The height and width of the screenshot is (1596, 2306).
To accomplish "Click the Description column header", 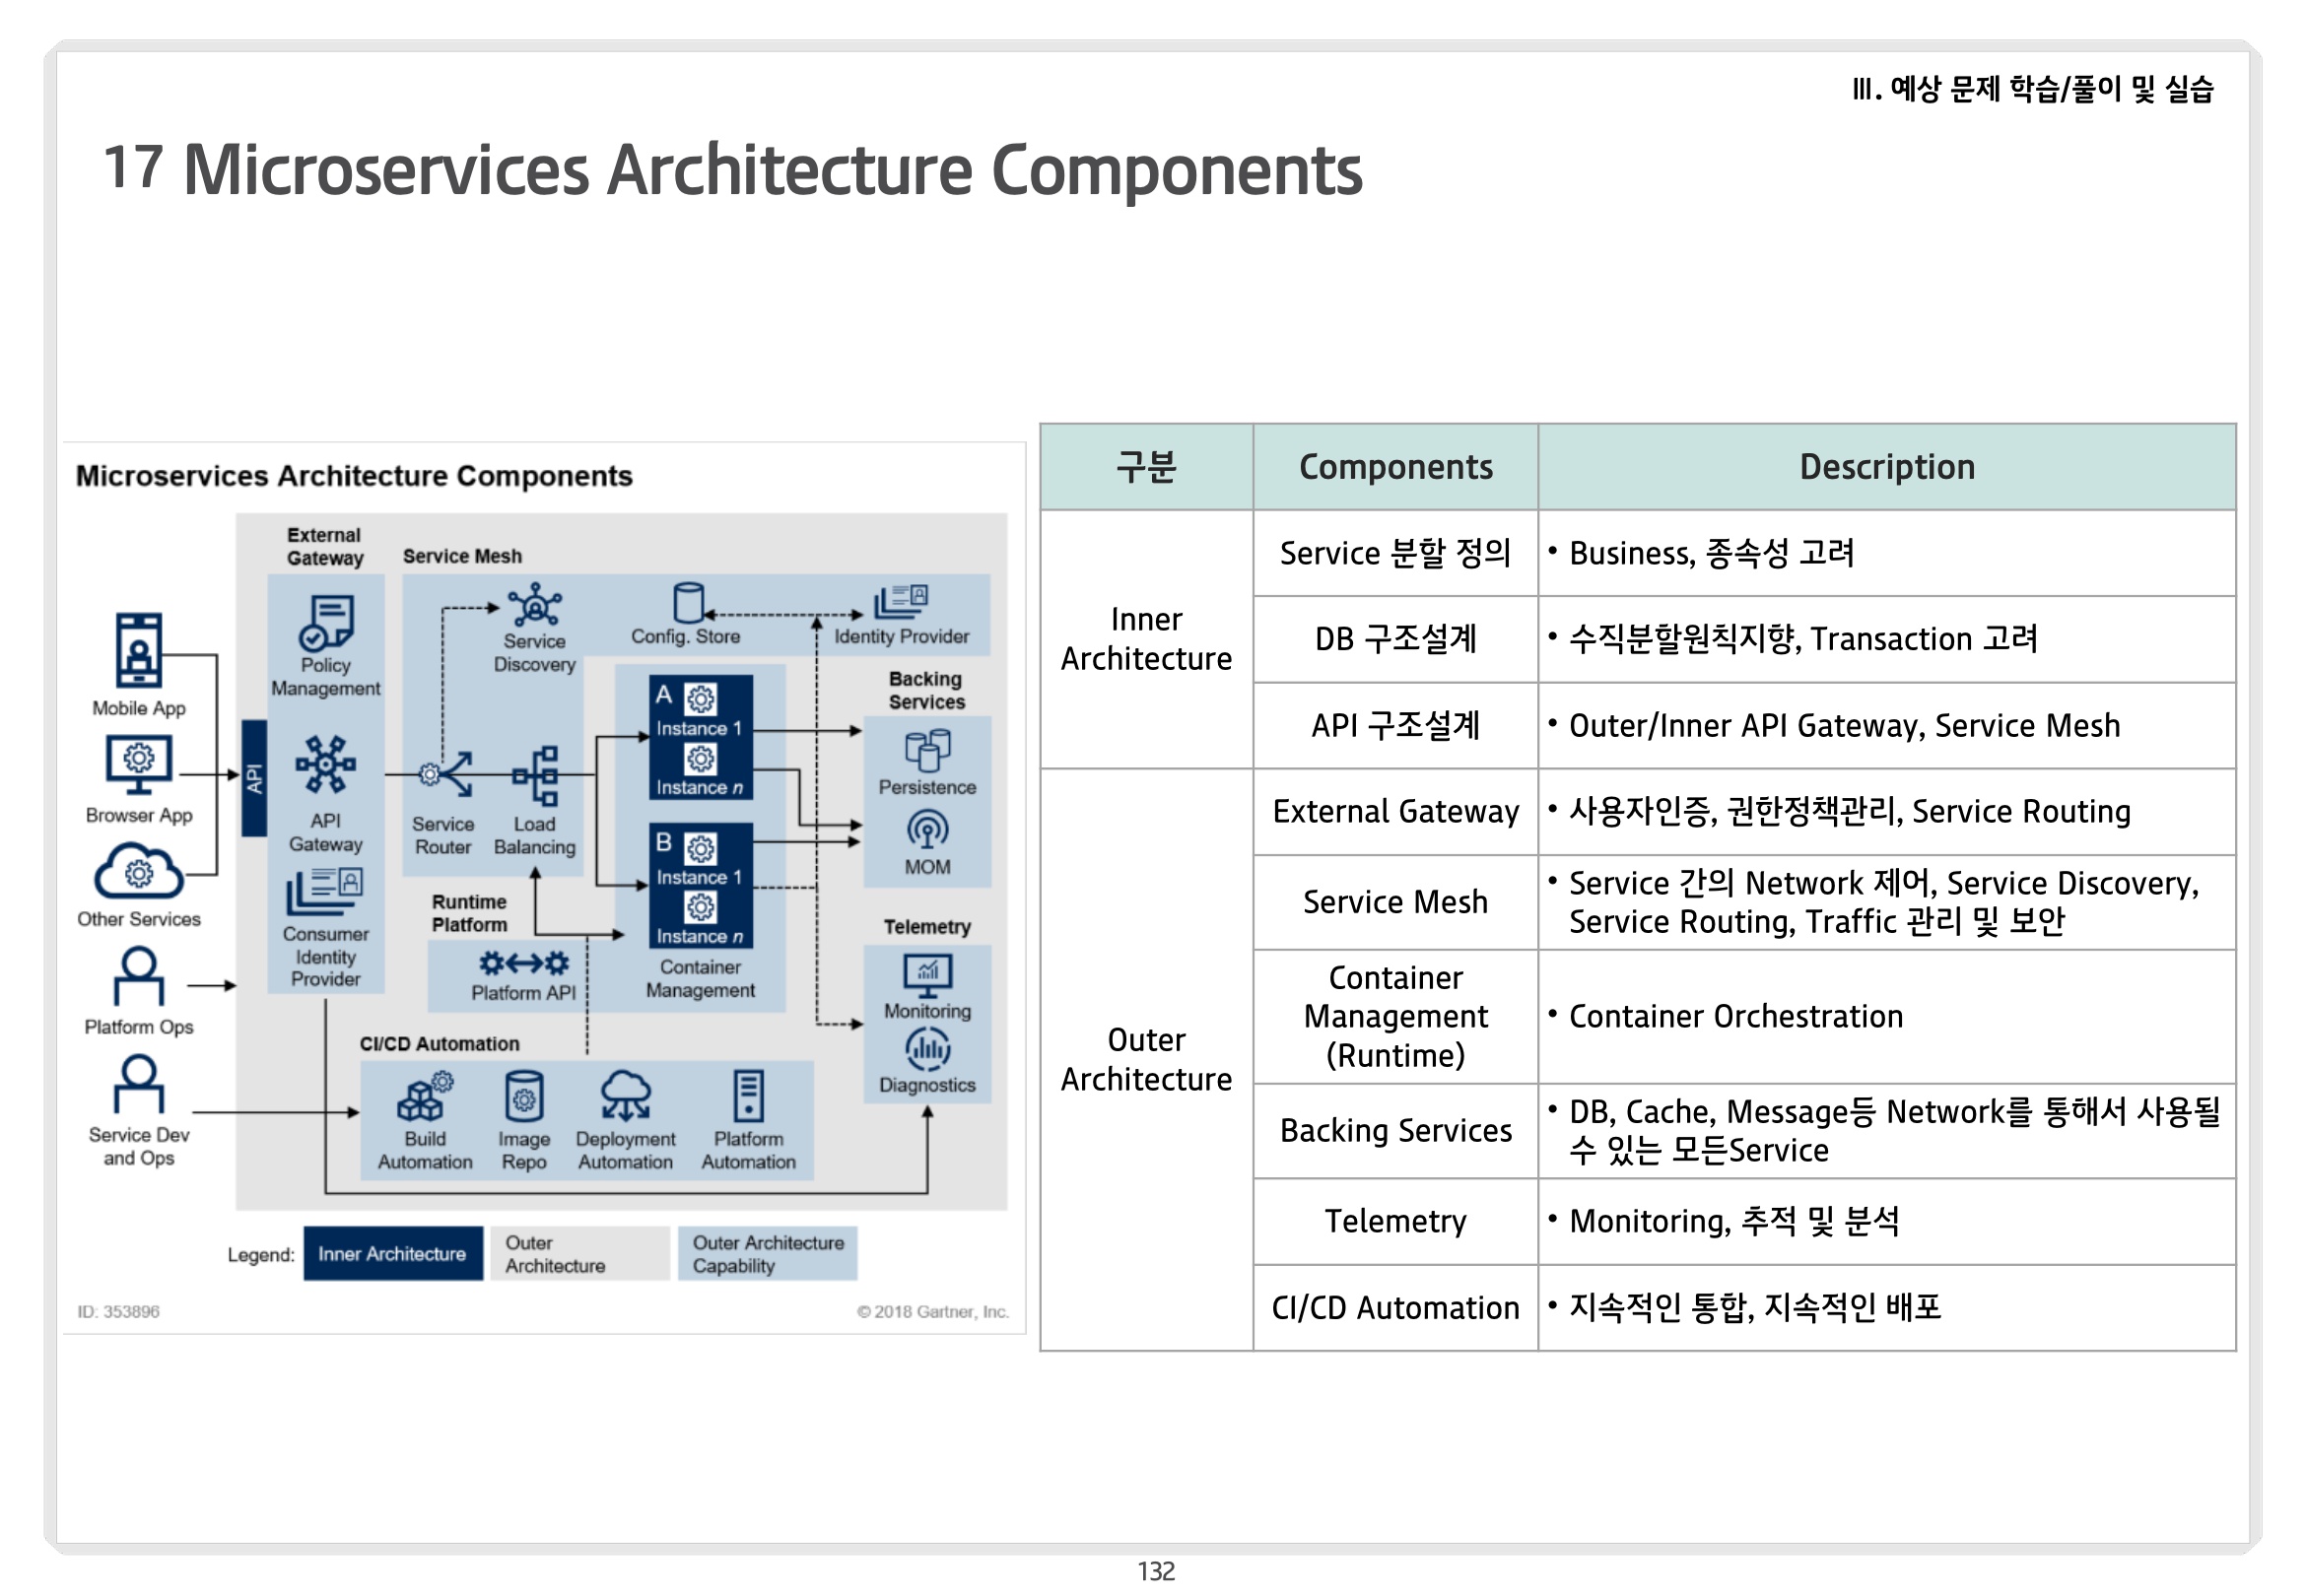I will [x=1886, y=467].
